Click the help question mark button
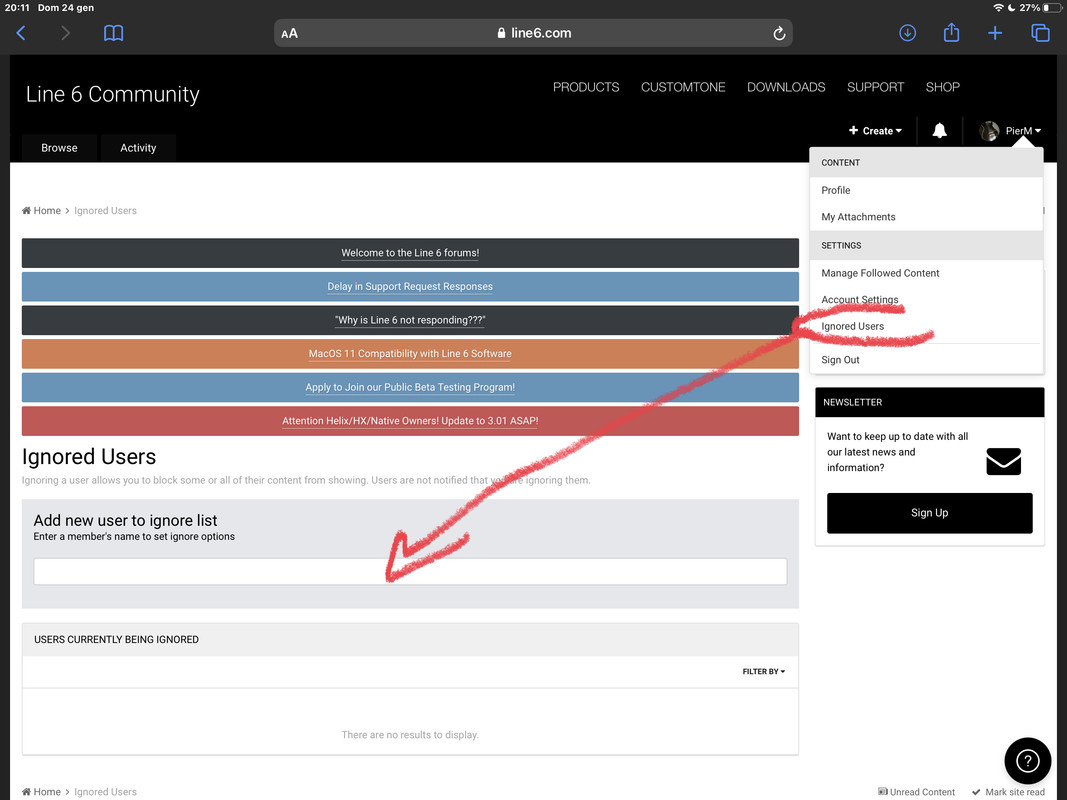Image resolution: width=1067 pixels, height=800 pixels. 1028,761
